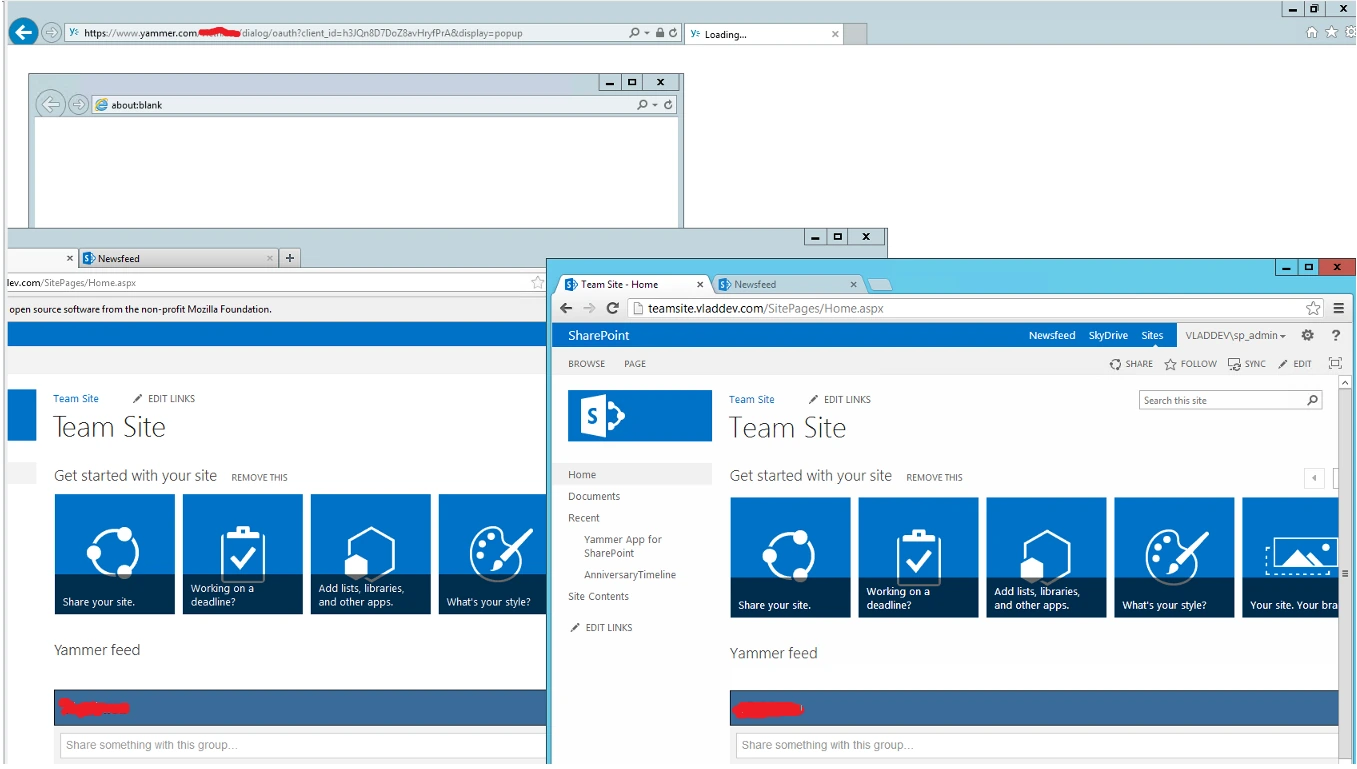Click FOLLOW star in the ribbon
1357x769 pixels.
click(x=1190, y=364)
